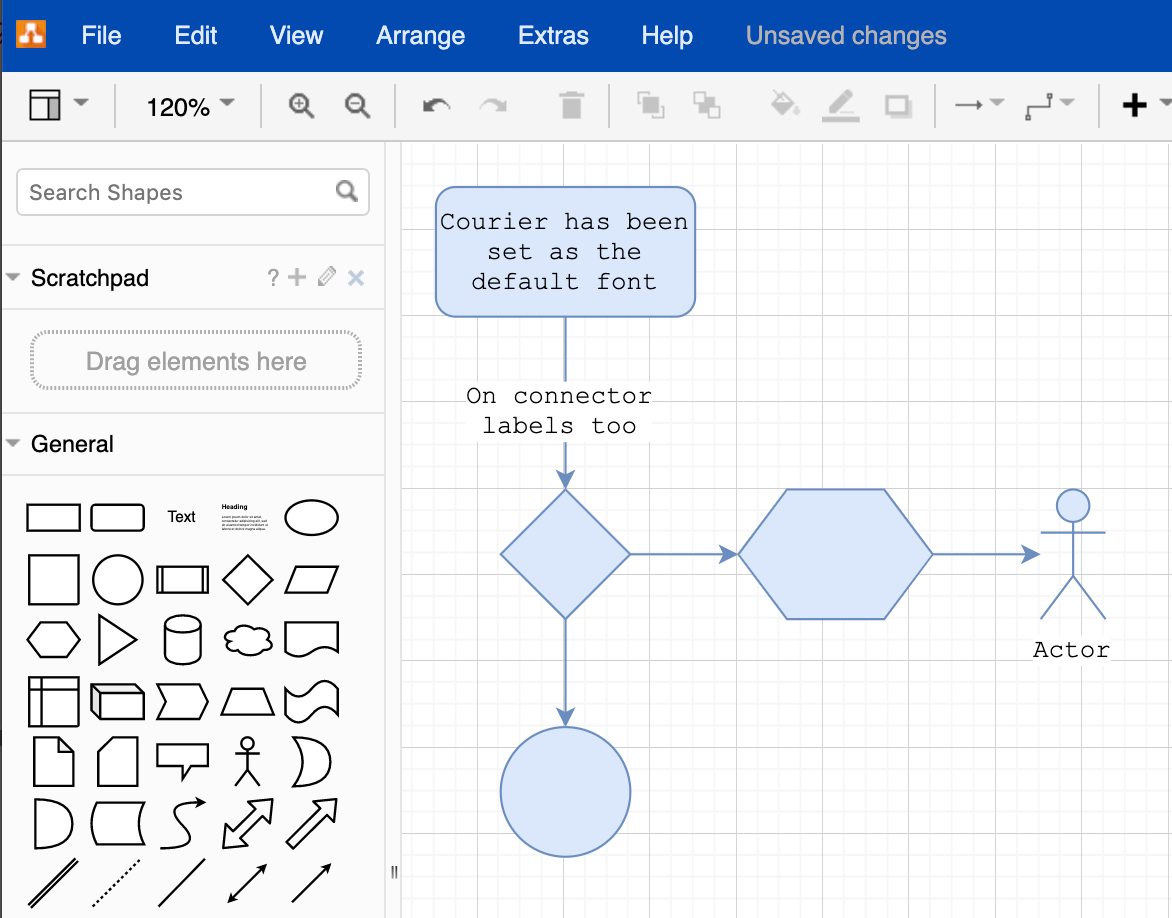The image size is (1172, 918).
Task: Click the Scratchpad help question mark icon
Action: pyautogui.click(x=272, y=278)
